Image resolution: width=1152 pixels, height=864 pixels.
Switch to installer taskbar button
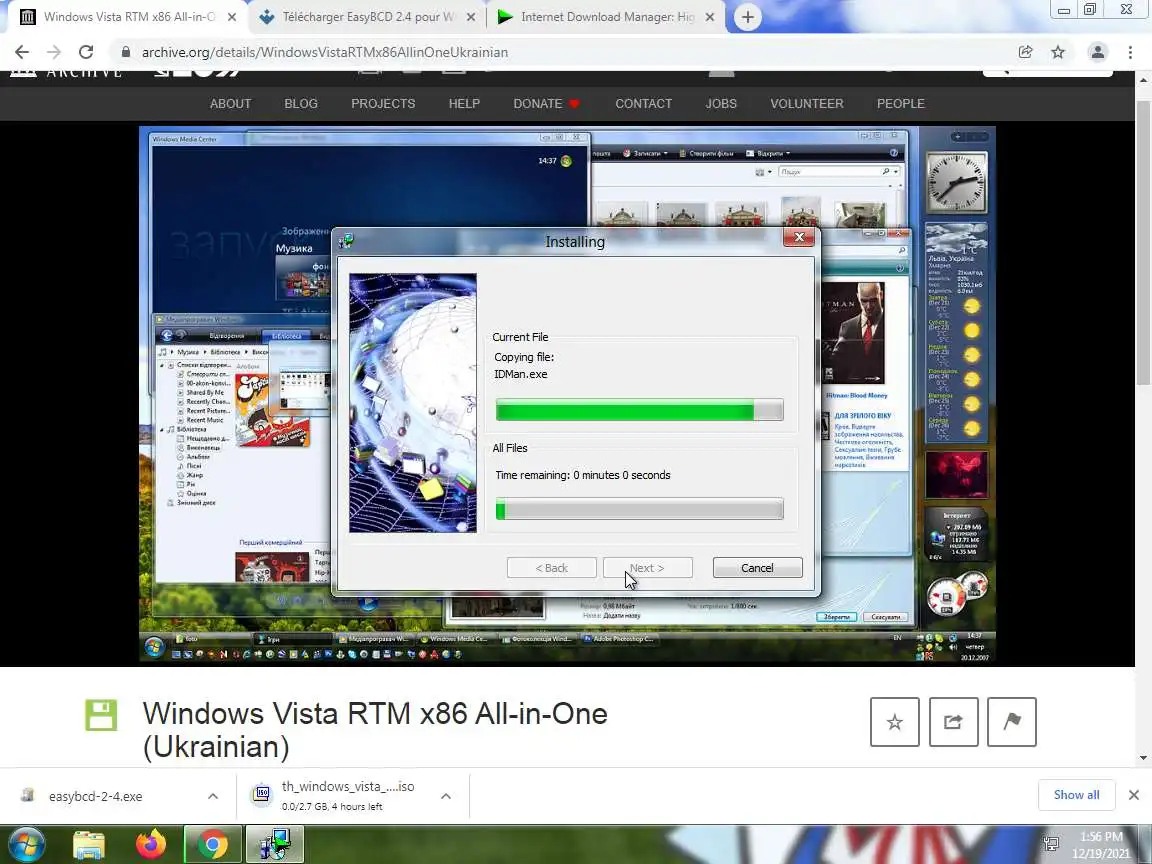pos(275,845)
